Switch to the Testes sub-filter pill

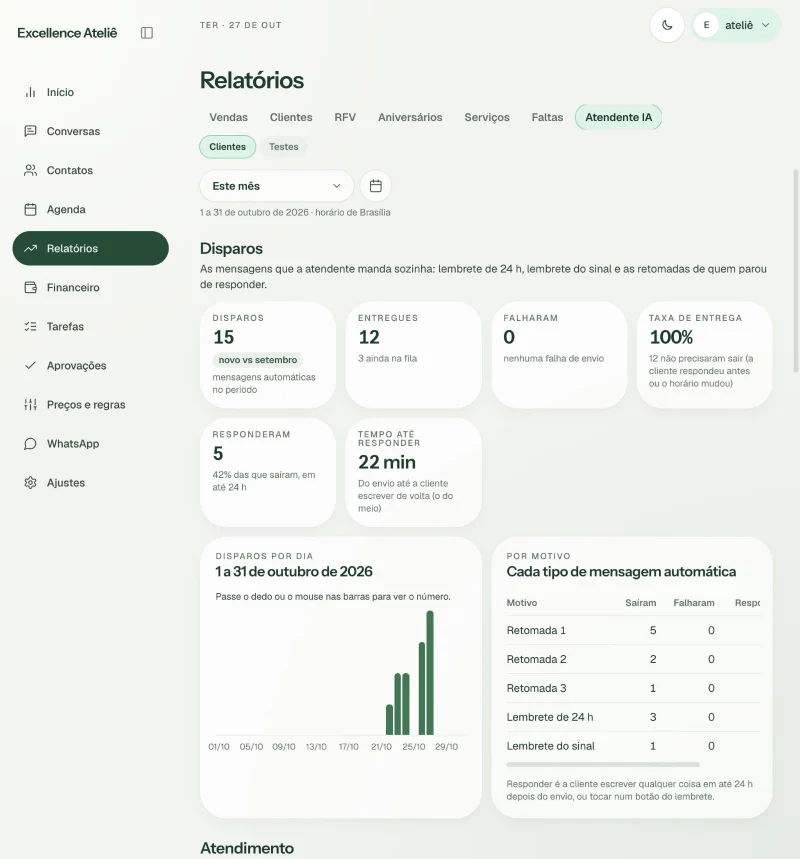(284, 147)
